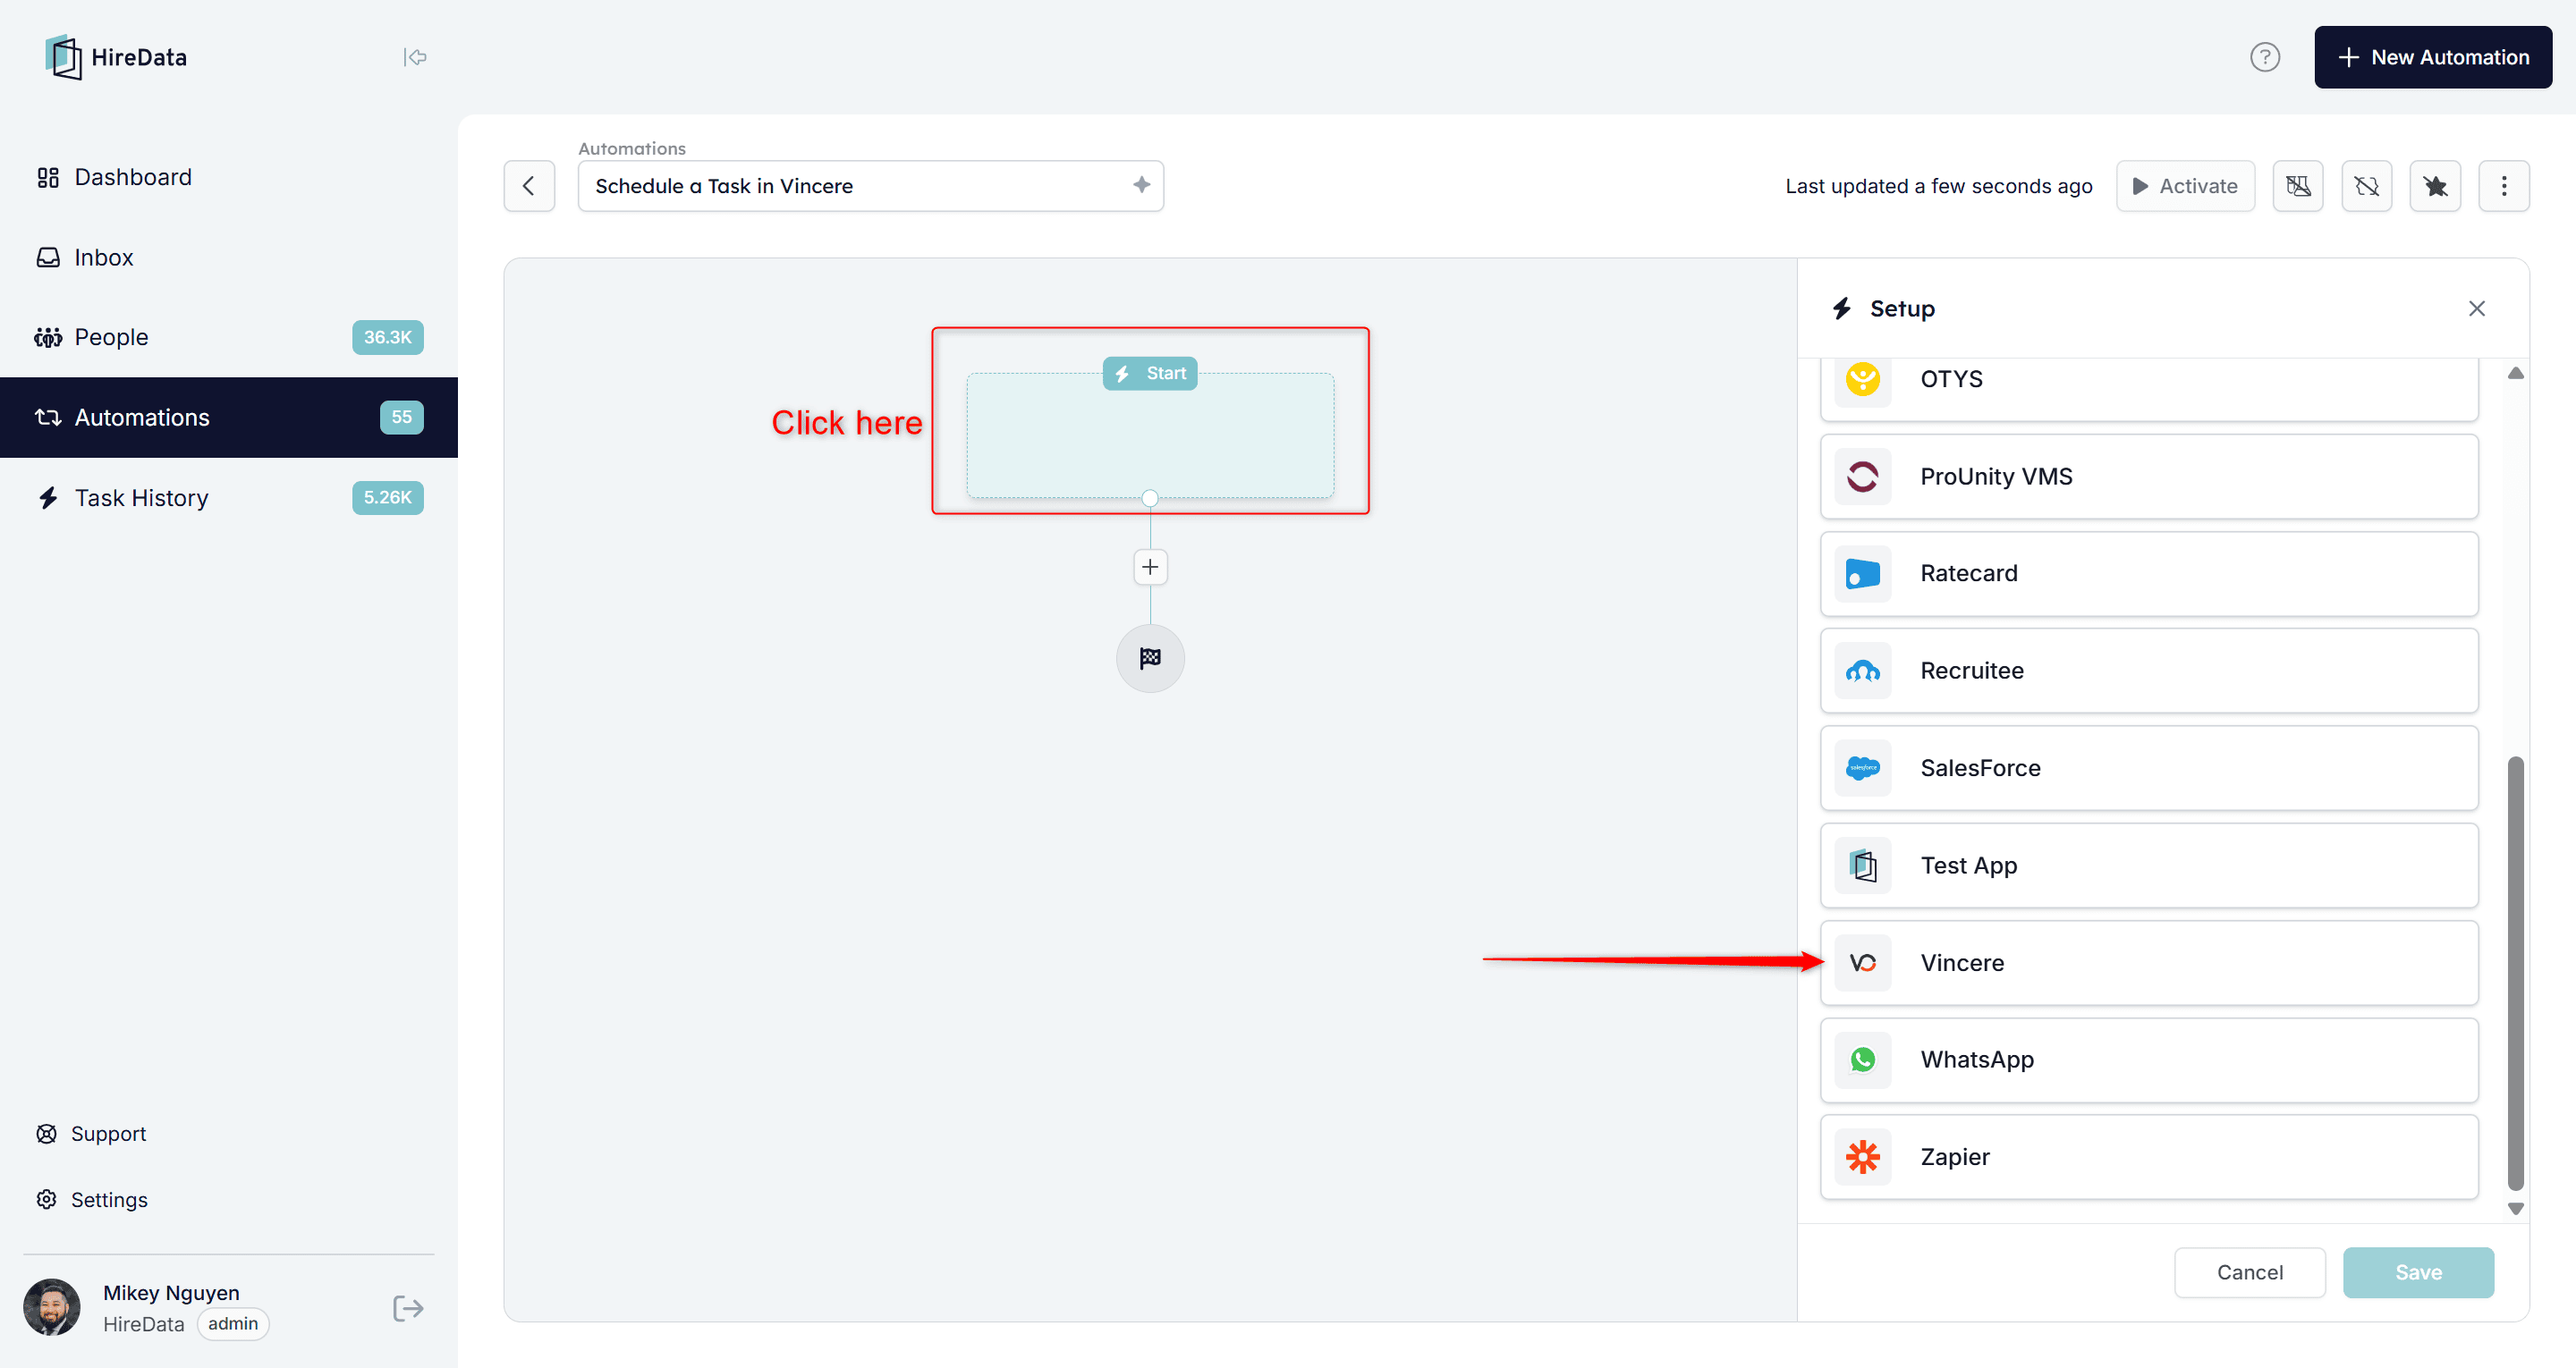Click the crossed-out sync toolbar icon
The width and height of the screenshot is (2576, 1368).
coord(2366,185)
